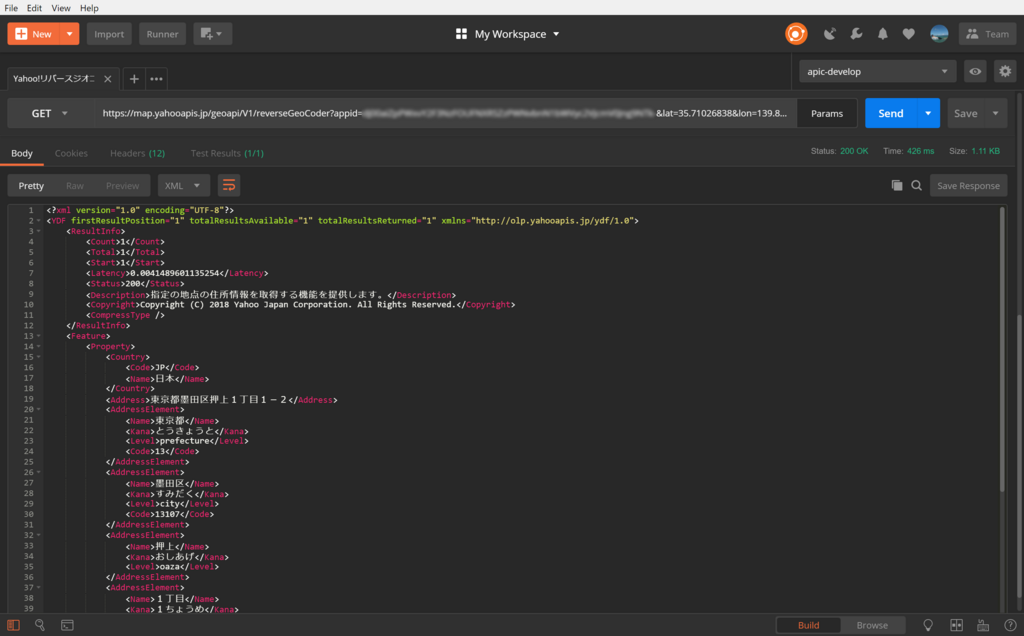Open the notifications bell icon

(882, 34)
